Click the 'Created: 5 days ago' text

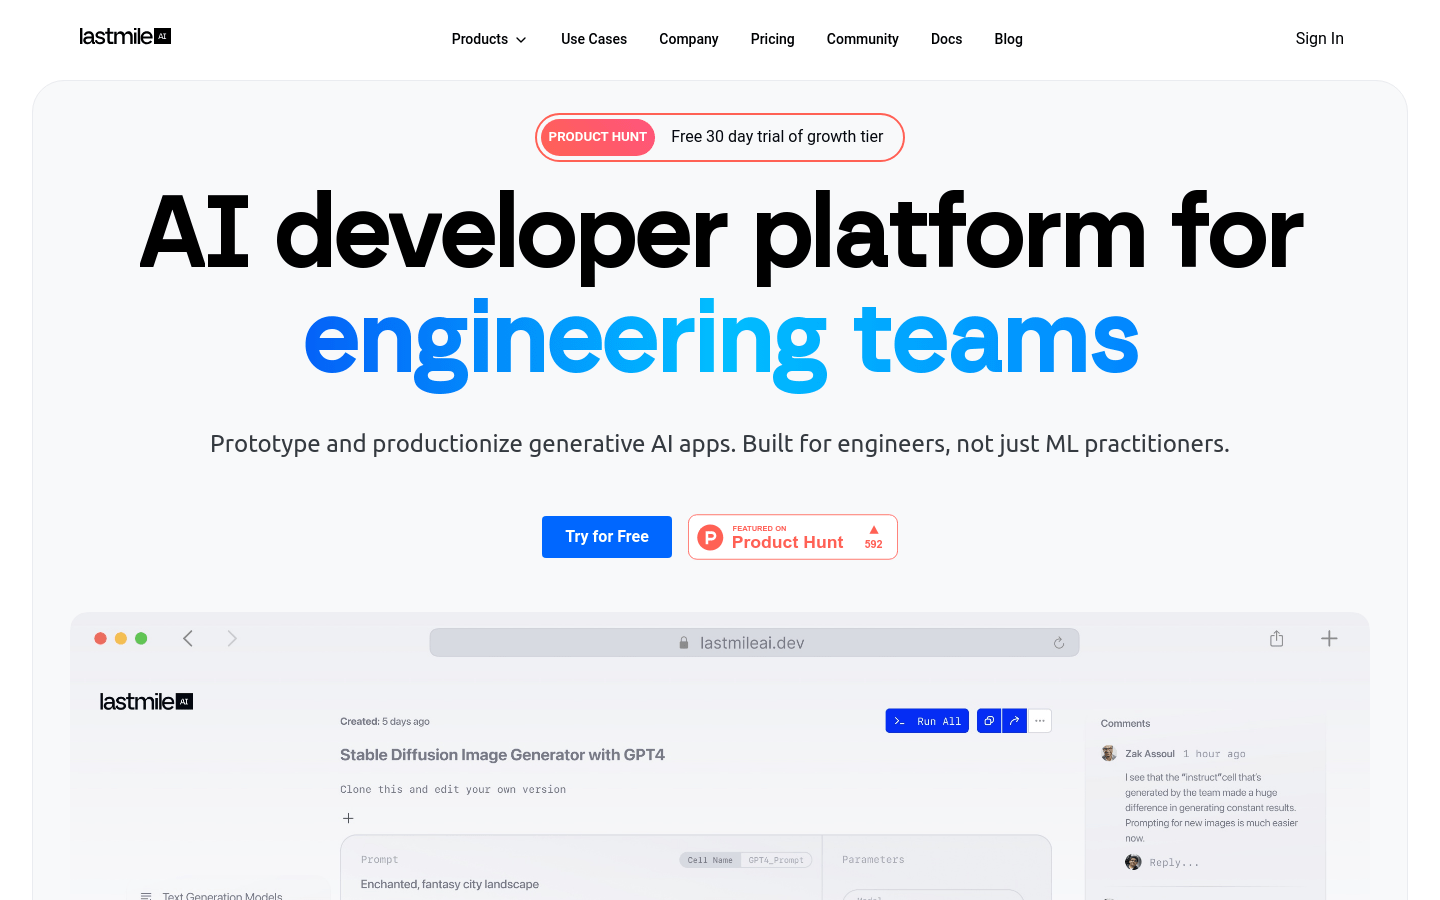[385, 722]
